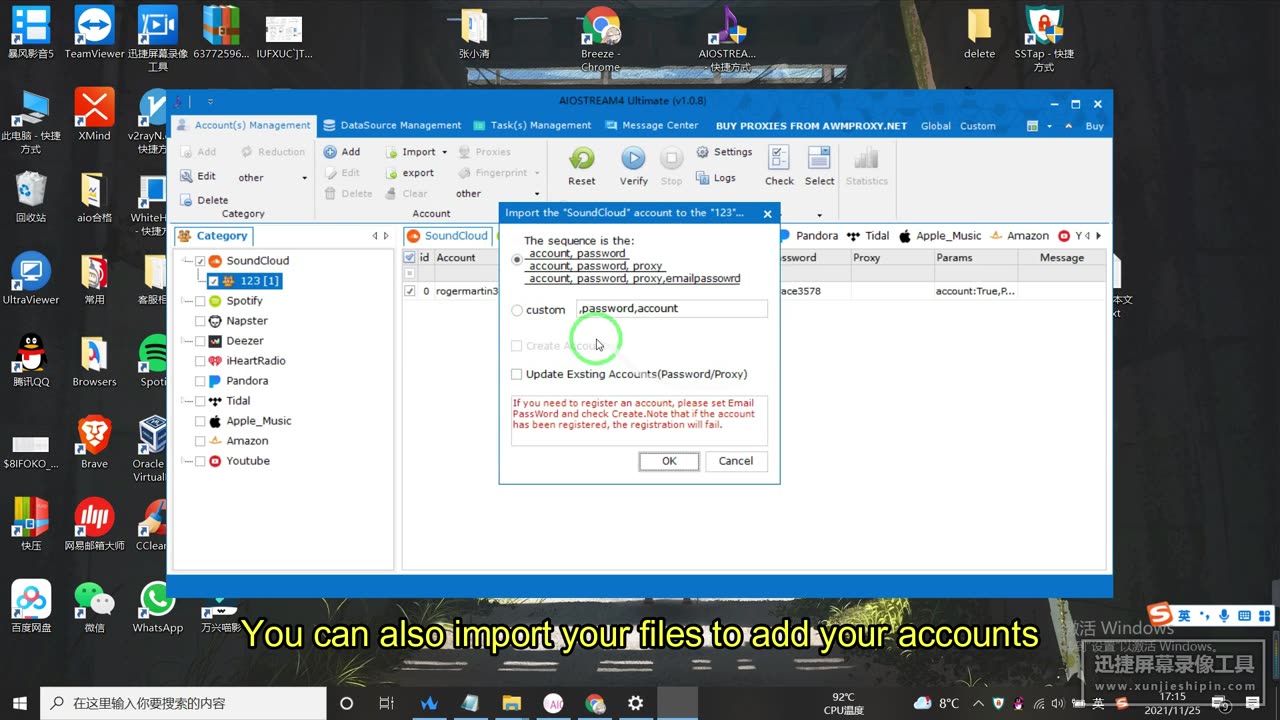
Task: Expand the Spotify tree node
Action: (x=186, y=301)
